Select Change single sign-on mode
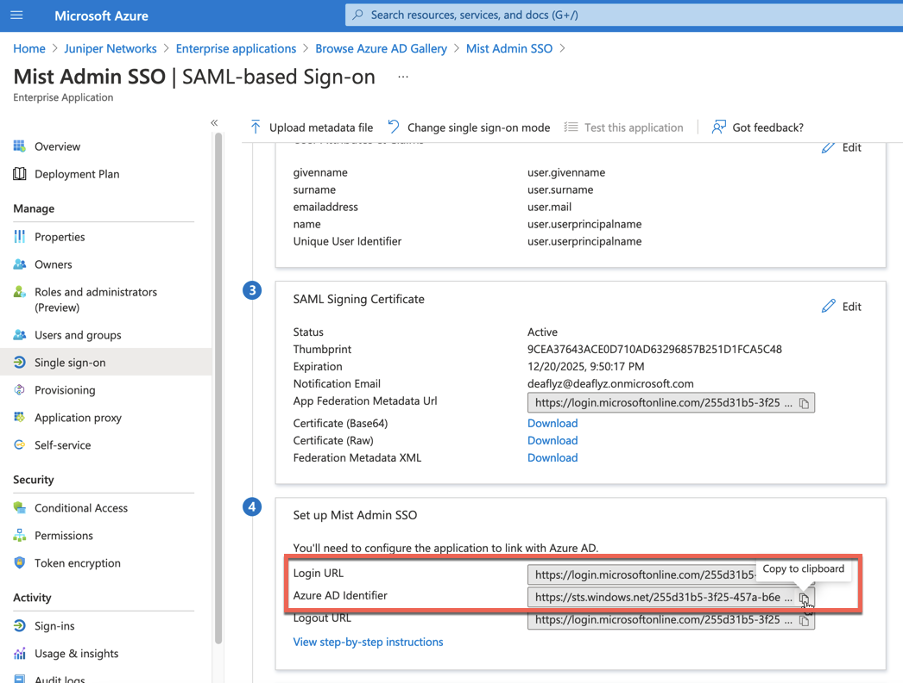This screenshot has width=904, height=684. point(468,127)
